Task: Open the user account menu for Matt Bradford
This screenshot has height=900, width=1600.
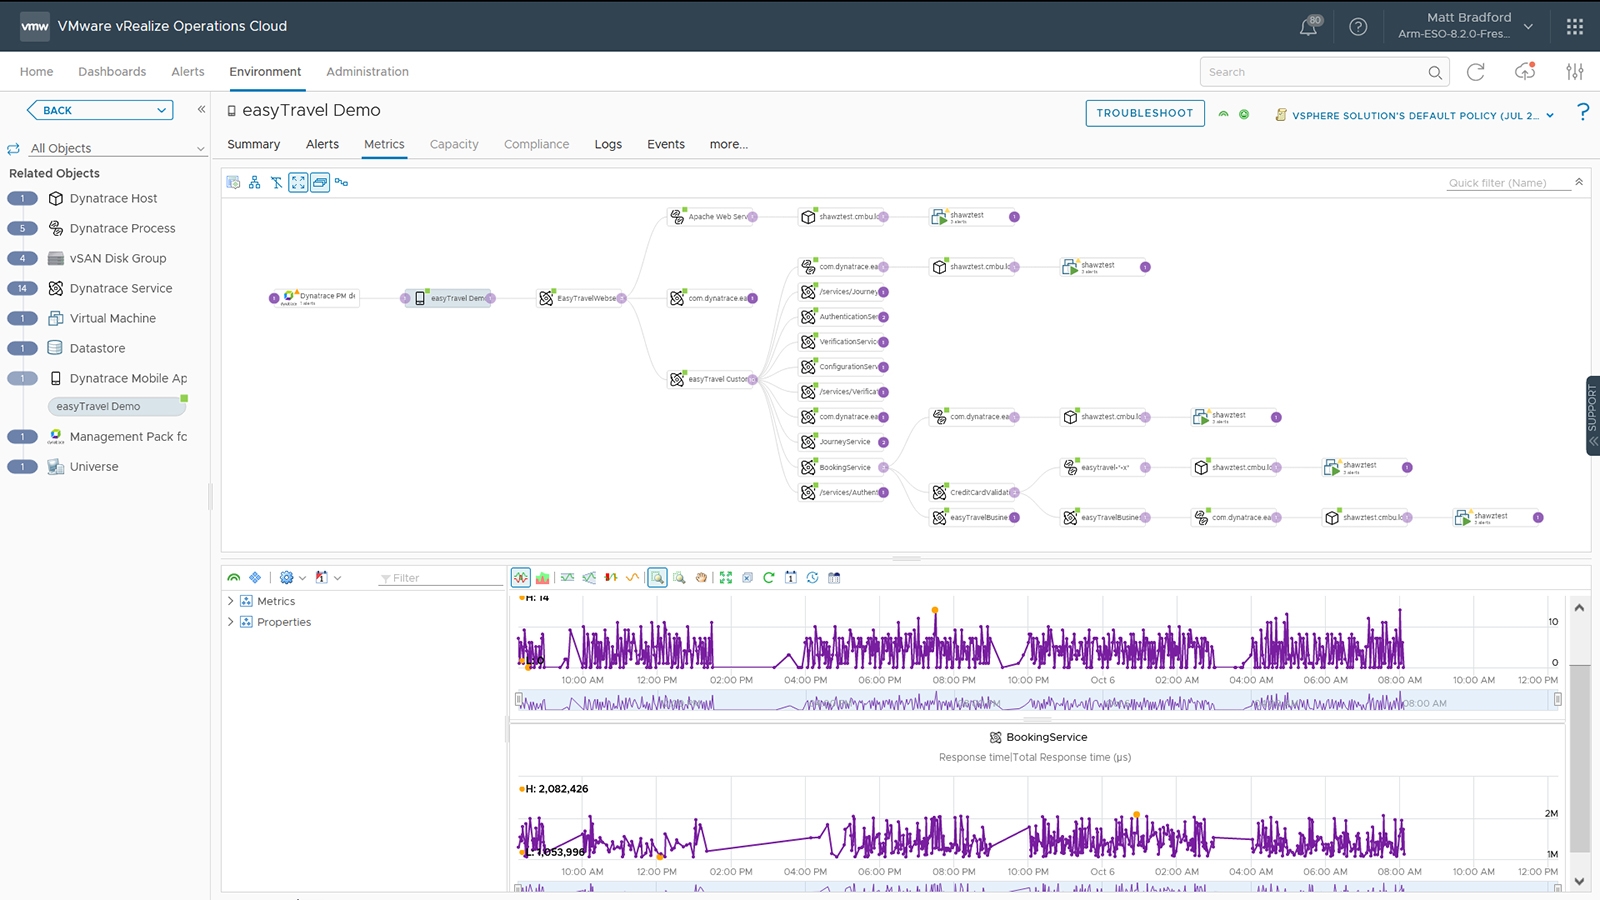Action: 1465,26
